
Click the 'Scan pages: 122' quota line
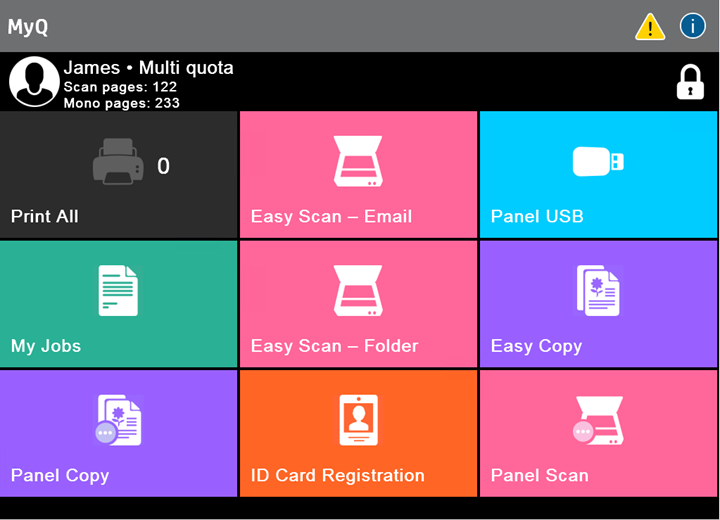tap(120, 87)
